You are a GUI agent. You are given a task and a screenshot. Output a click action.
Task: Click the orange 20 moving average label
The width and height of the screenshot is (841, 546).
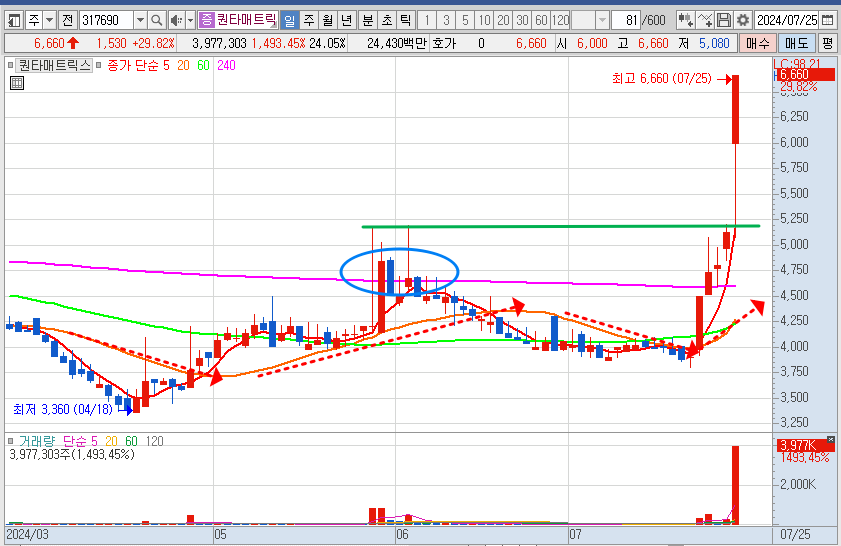(183, 65)
